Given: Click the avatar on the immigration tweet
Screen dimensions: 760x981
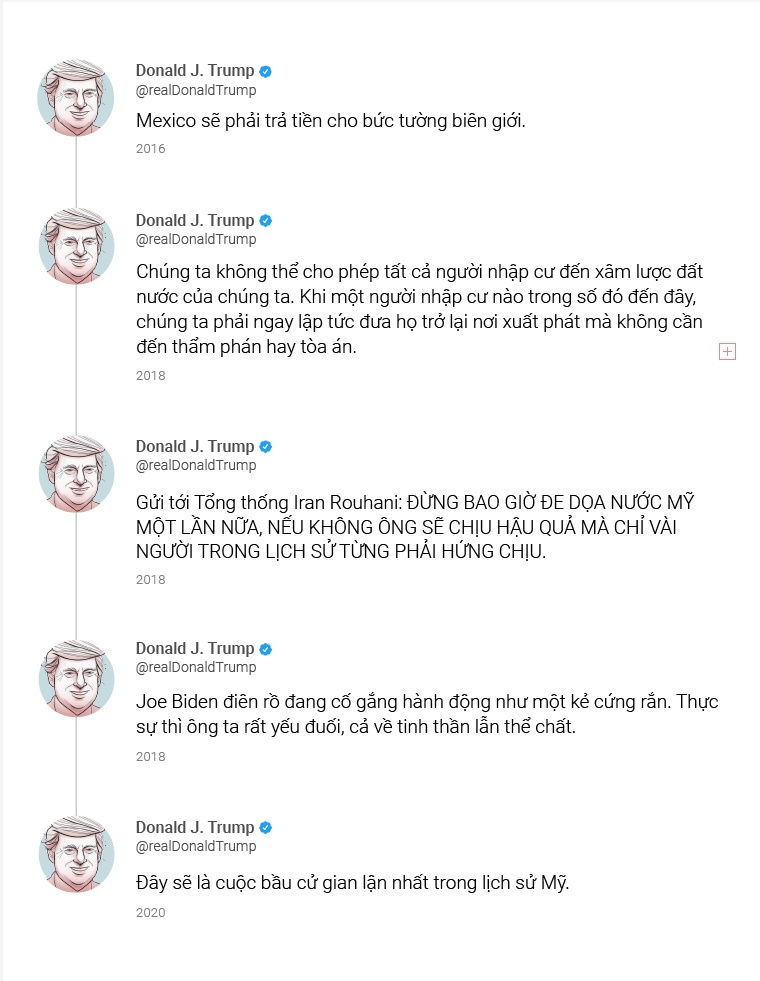Looking at the screenshot, I should (x=76, y=247).
